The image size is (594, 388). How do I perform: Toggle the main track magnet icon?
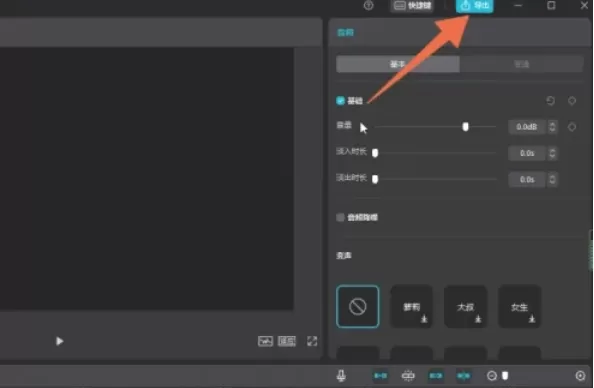point(380,375)
